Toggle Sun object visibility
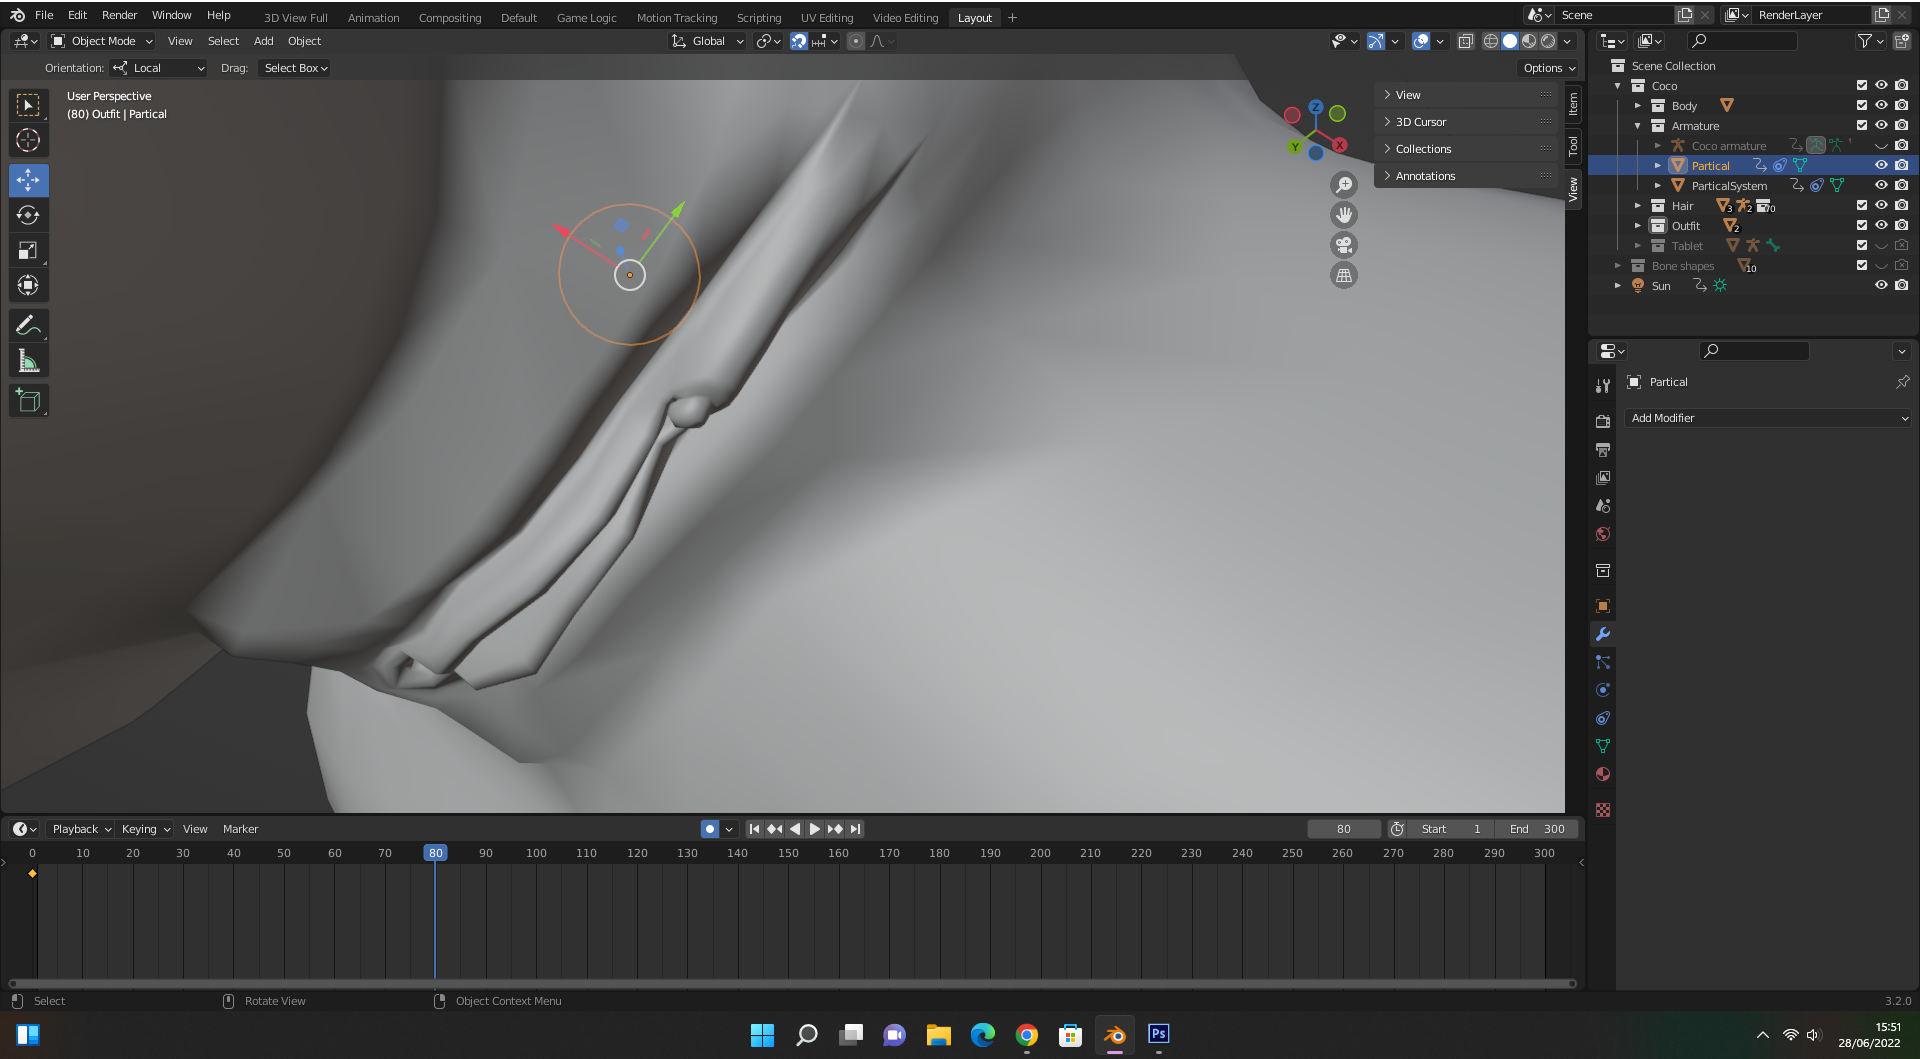Viewport: 1920px width, 1059px height. pos(1881,286)
